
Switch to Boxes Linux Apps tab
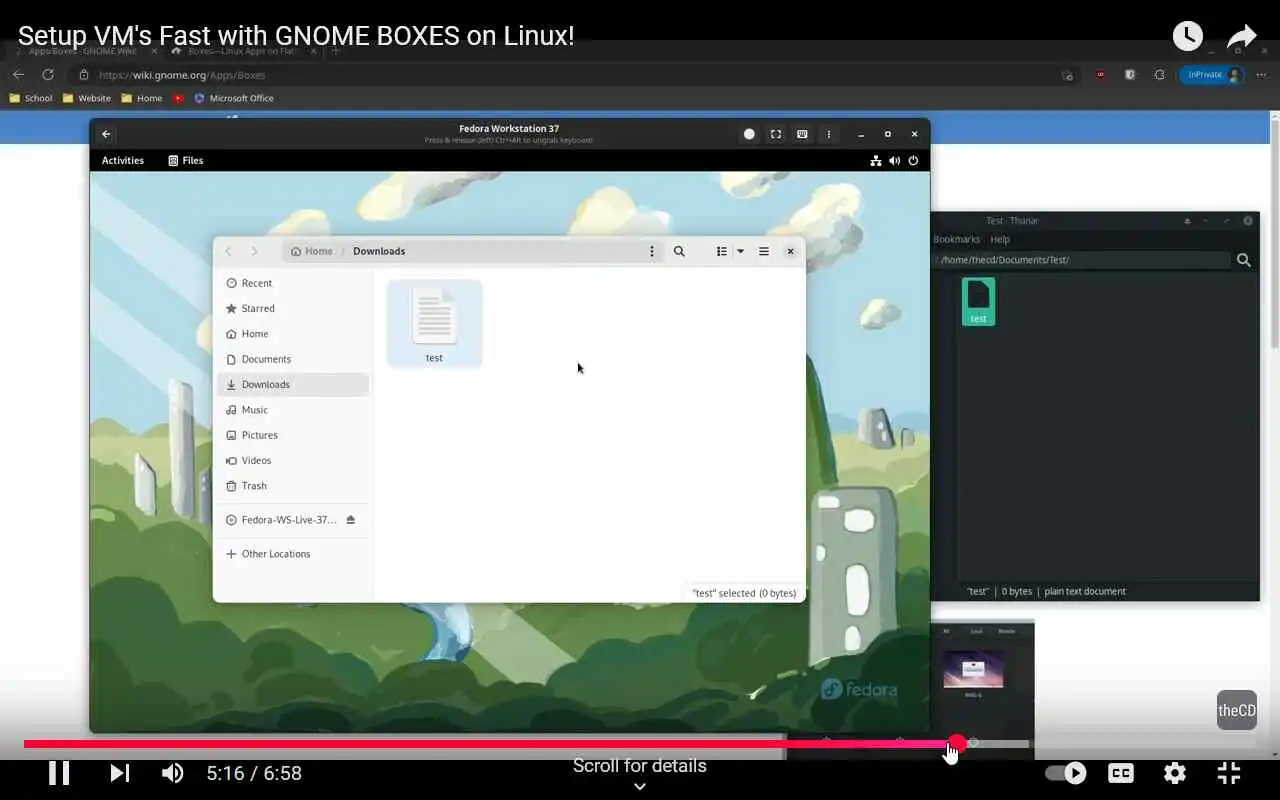click(x=240, y=50)
